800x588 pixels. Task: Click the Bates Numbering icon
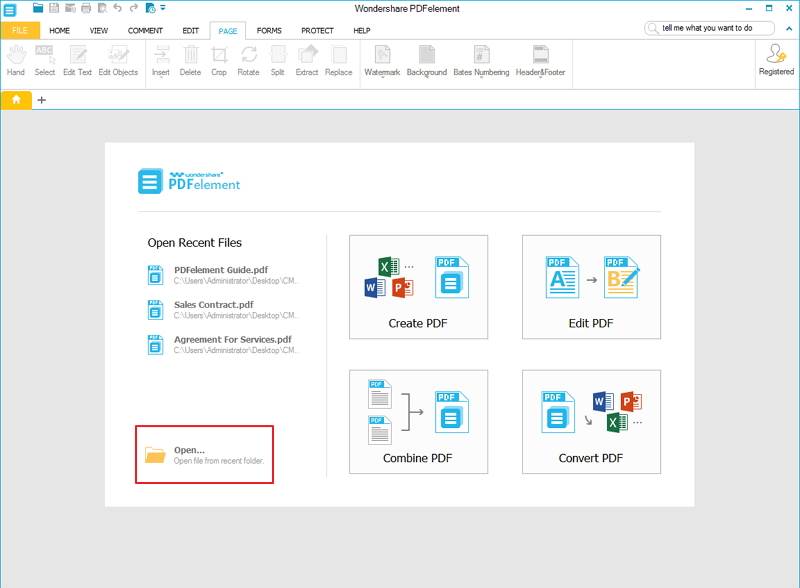(x=483, y=62)
